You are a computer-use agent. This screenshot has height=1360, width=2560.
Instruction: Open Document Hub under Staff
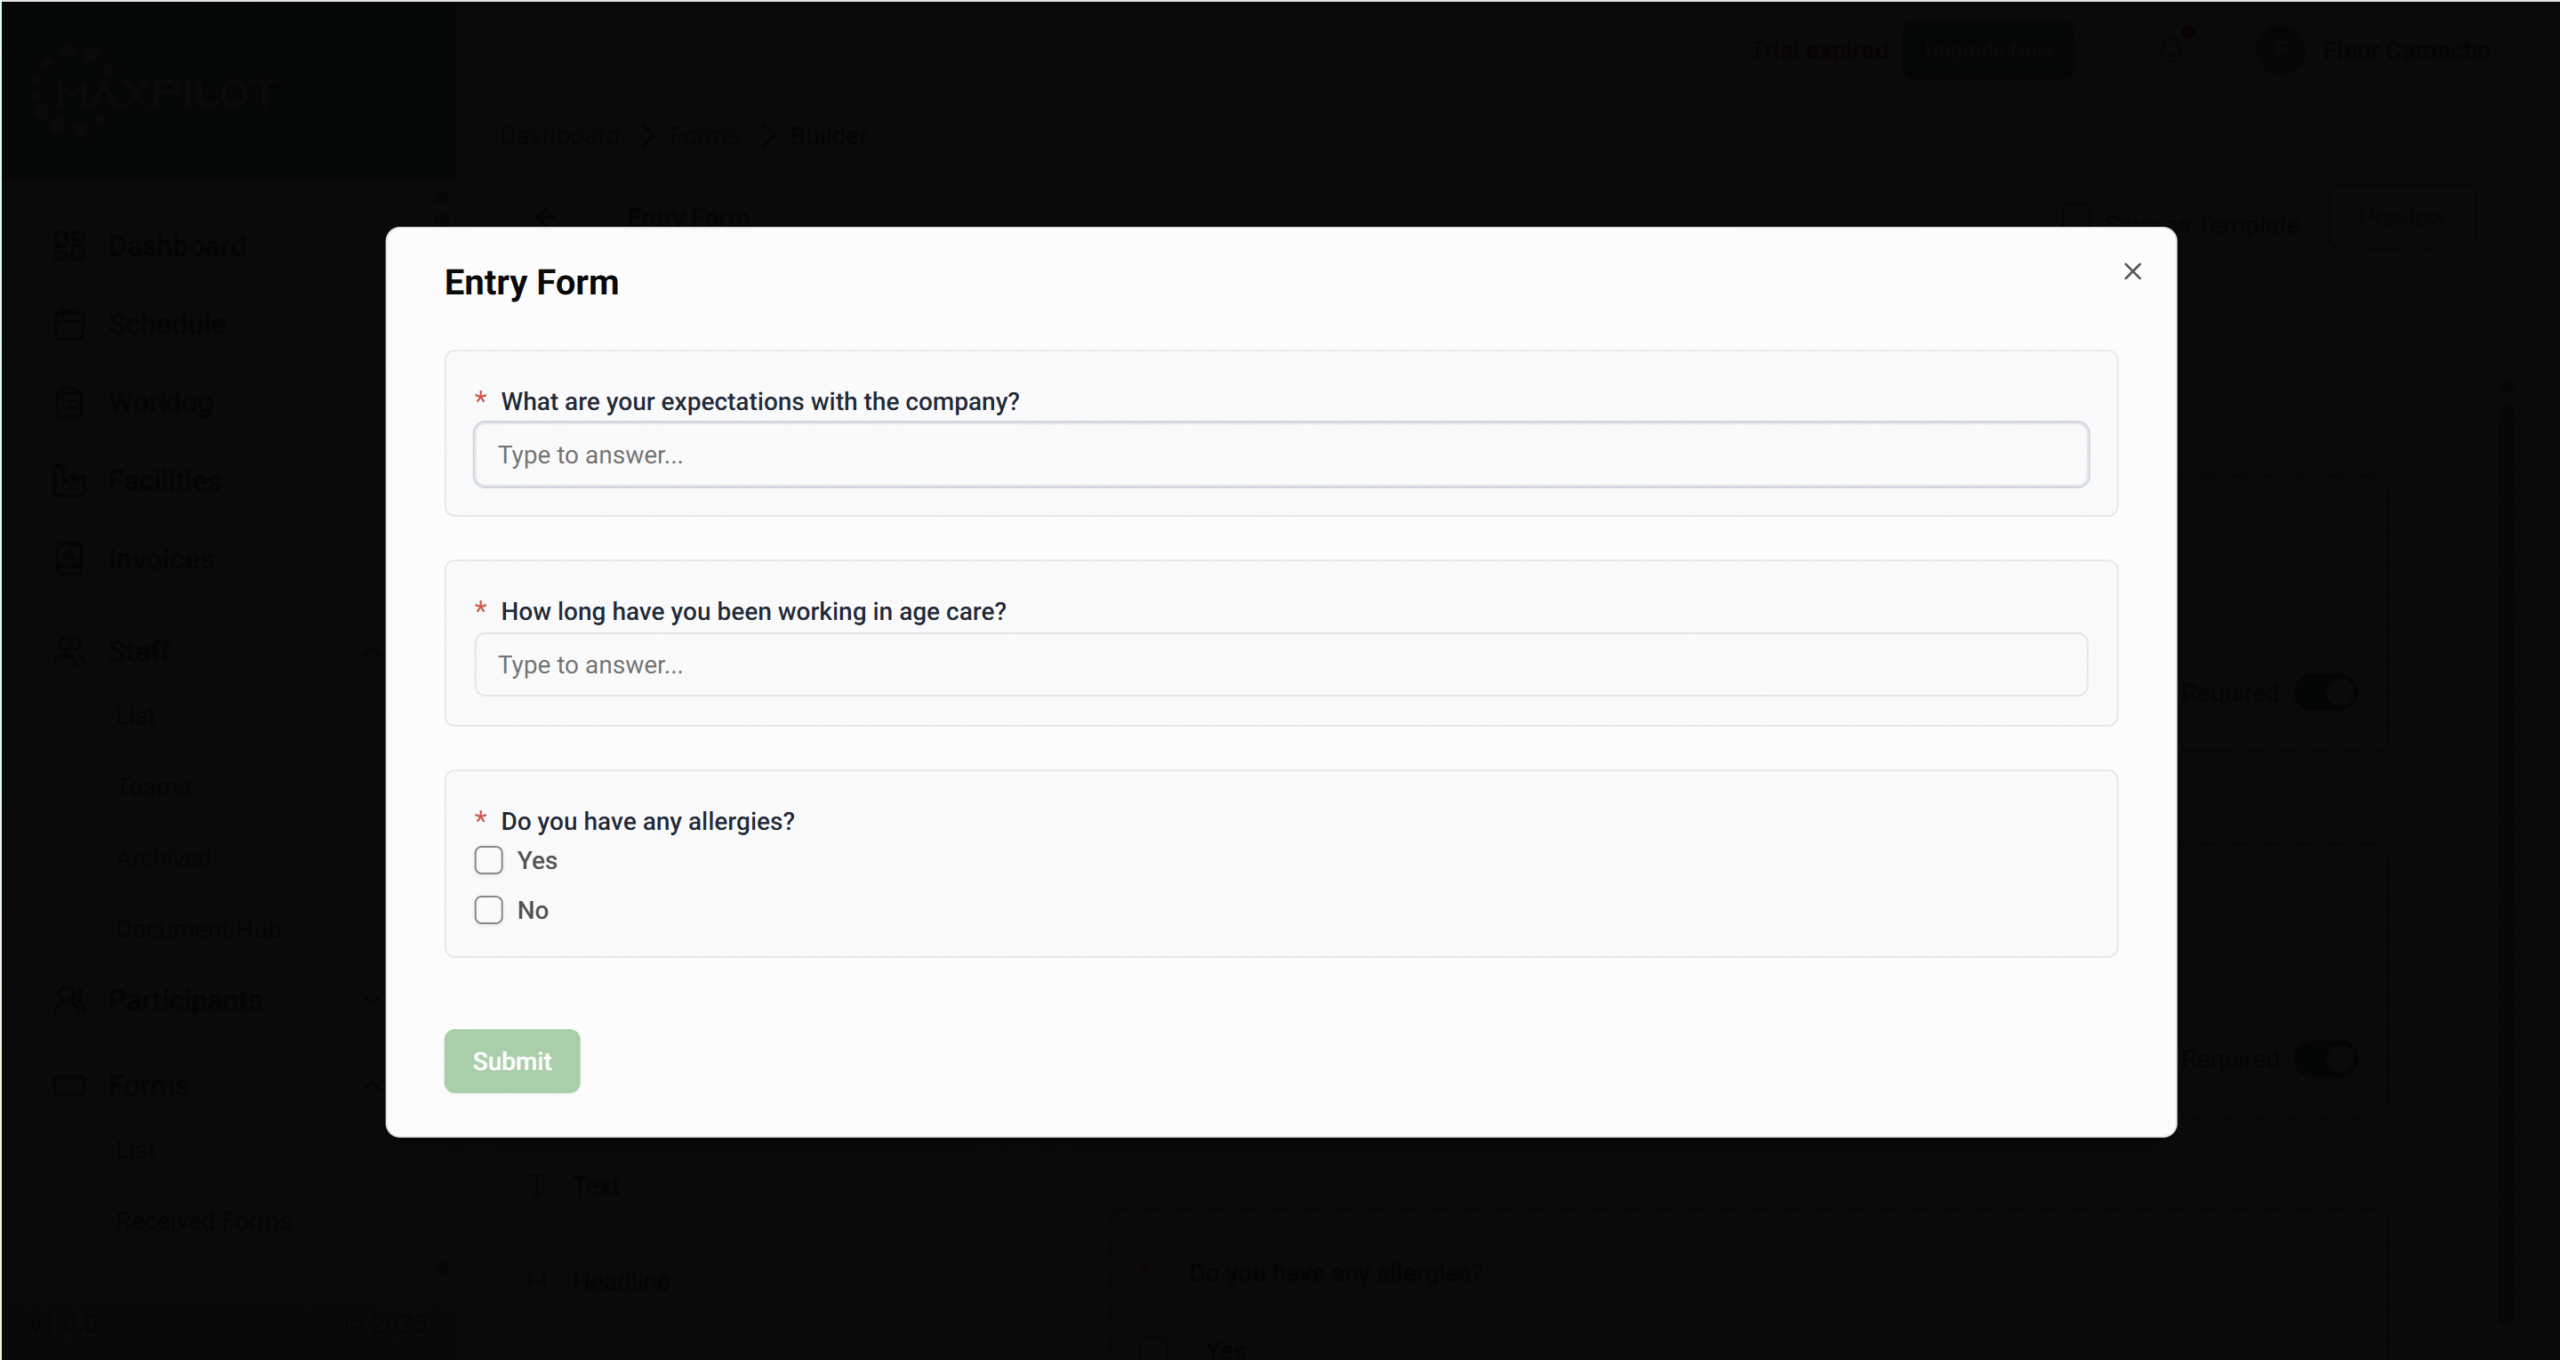coord(197,929)
